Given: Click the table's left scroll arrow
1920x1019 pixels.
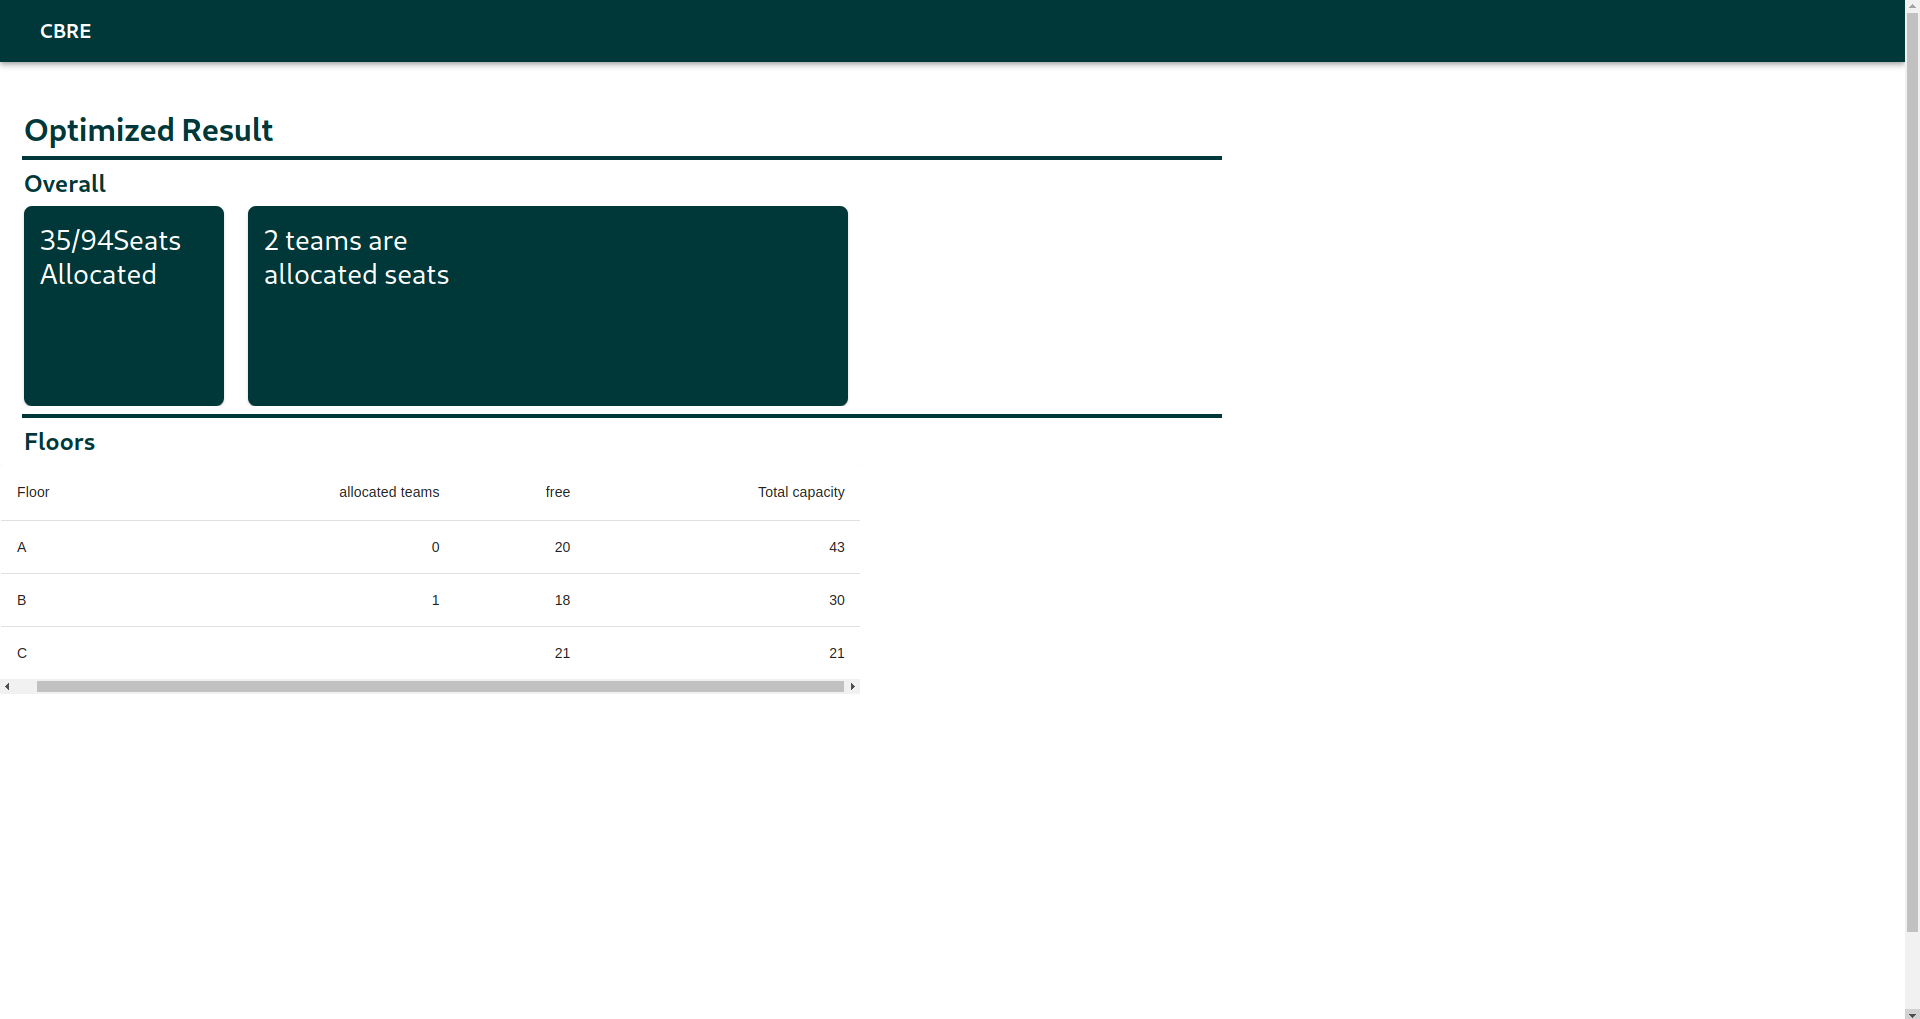Looking at the screenshot, I should 7,687.
